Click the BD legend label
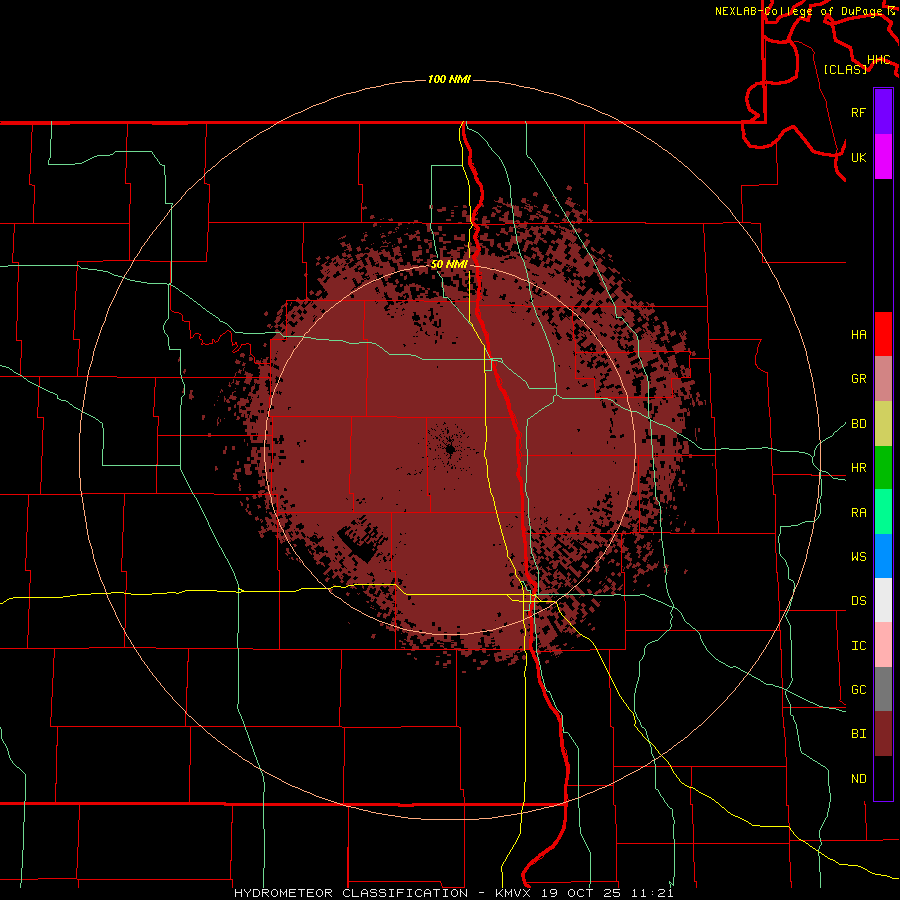 [x=858, y=424]
